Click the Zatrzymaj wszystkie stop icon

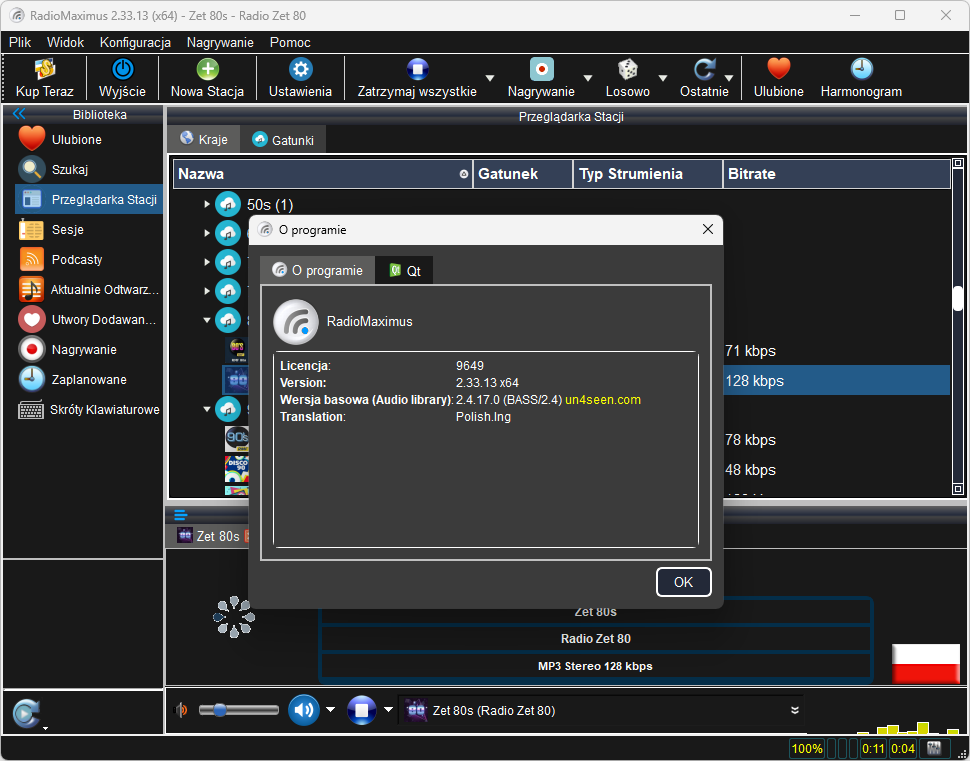pos(418,69)
